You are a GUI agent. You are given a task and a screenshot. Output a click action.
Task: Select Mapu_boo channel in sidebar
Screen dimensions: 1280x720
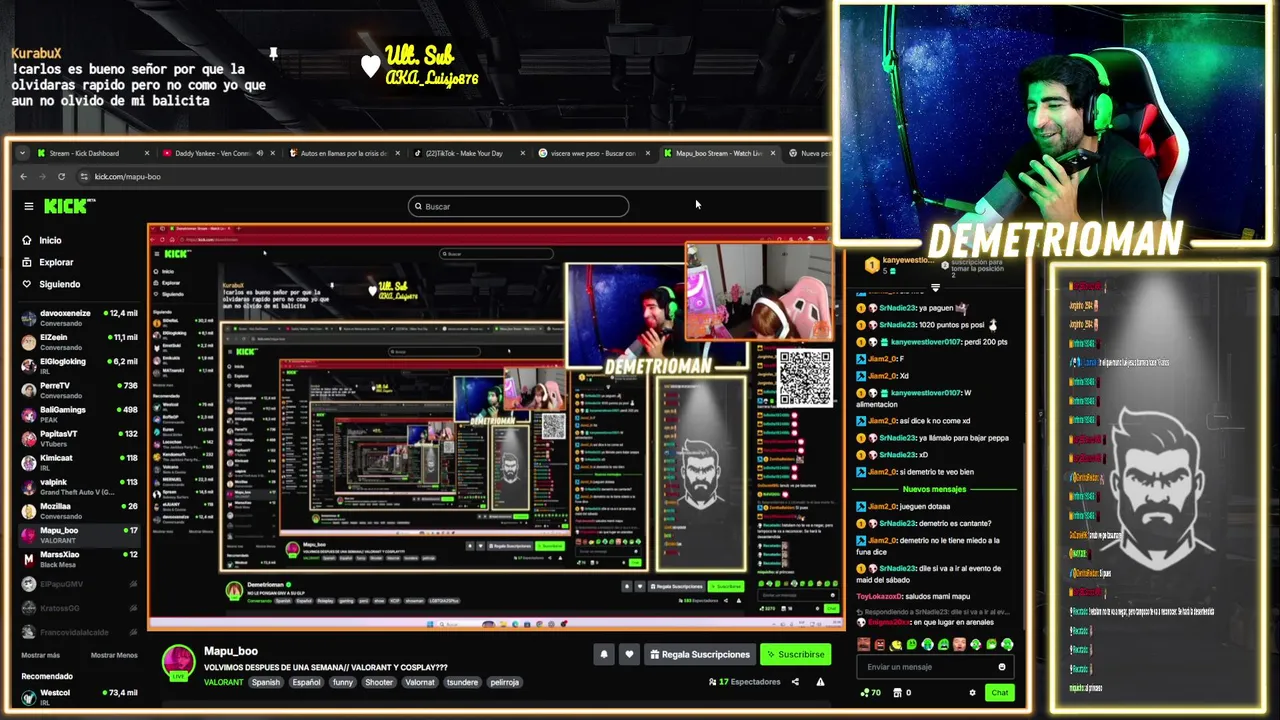79,535
